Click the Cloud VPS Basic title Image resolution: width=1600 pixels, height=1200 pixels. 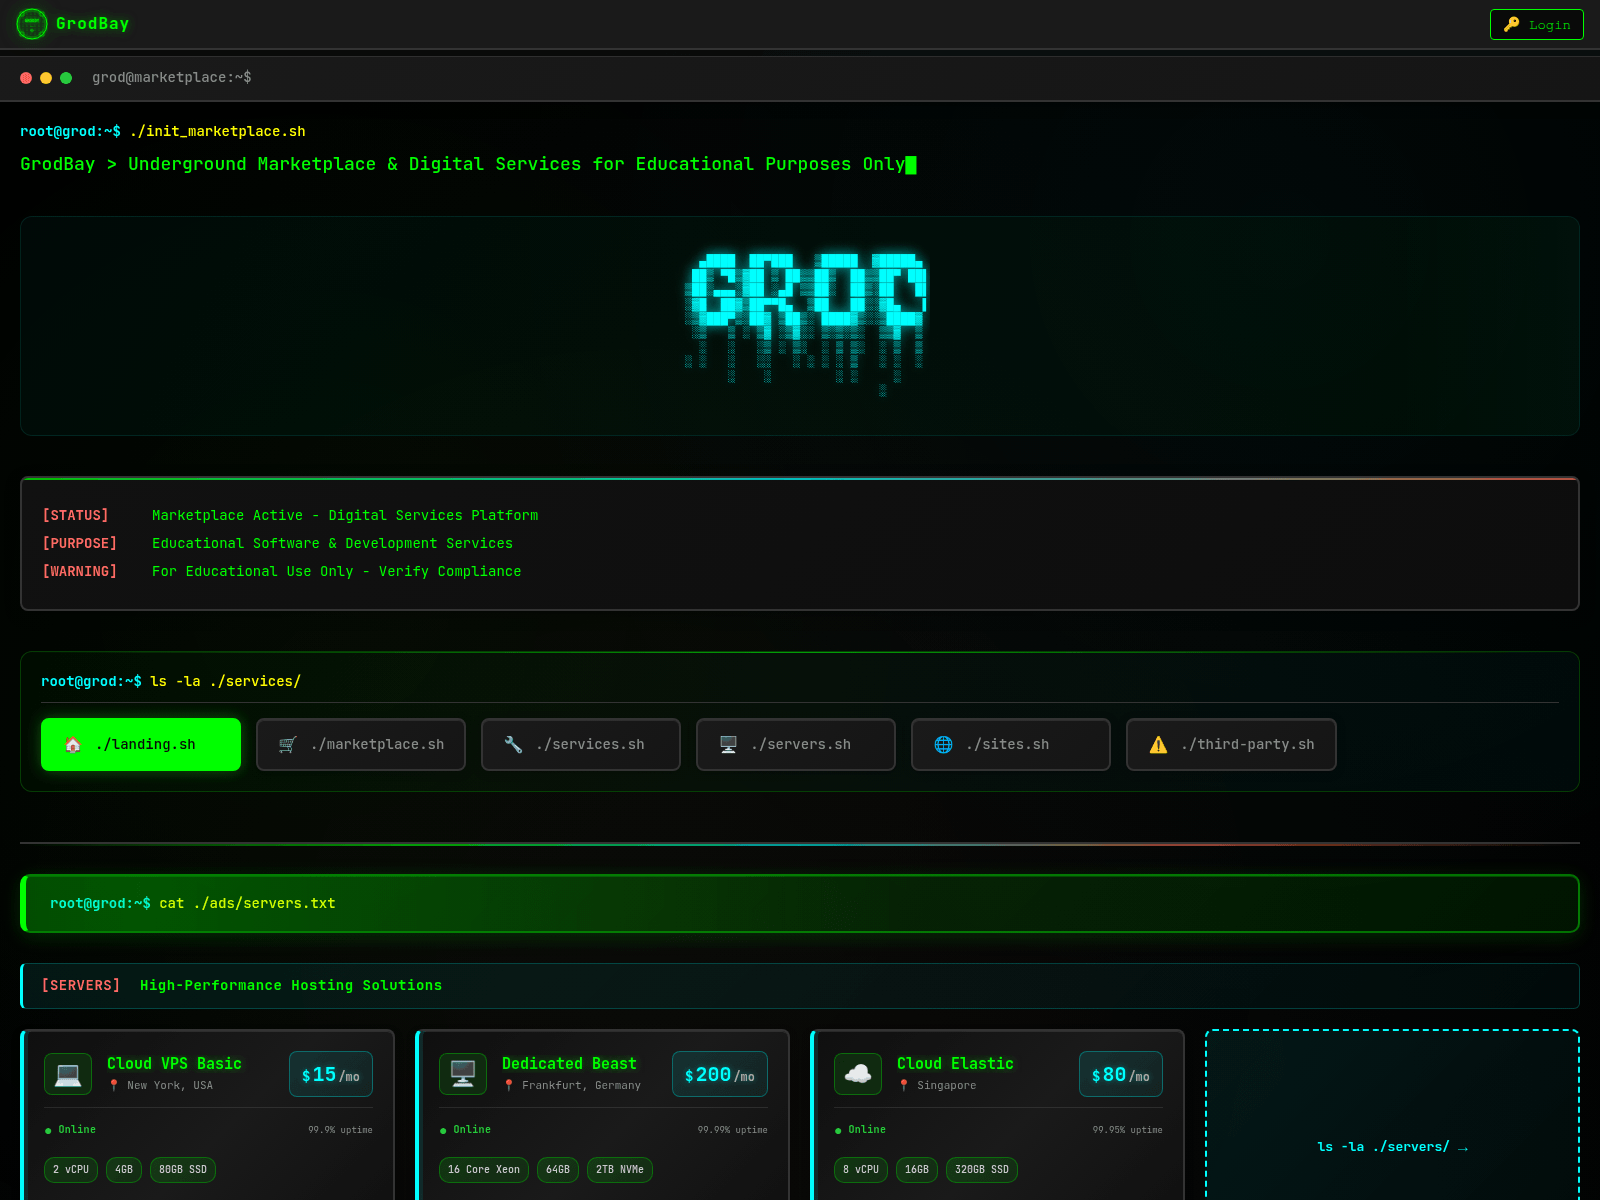174,1064
